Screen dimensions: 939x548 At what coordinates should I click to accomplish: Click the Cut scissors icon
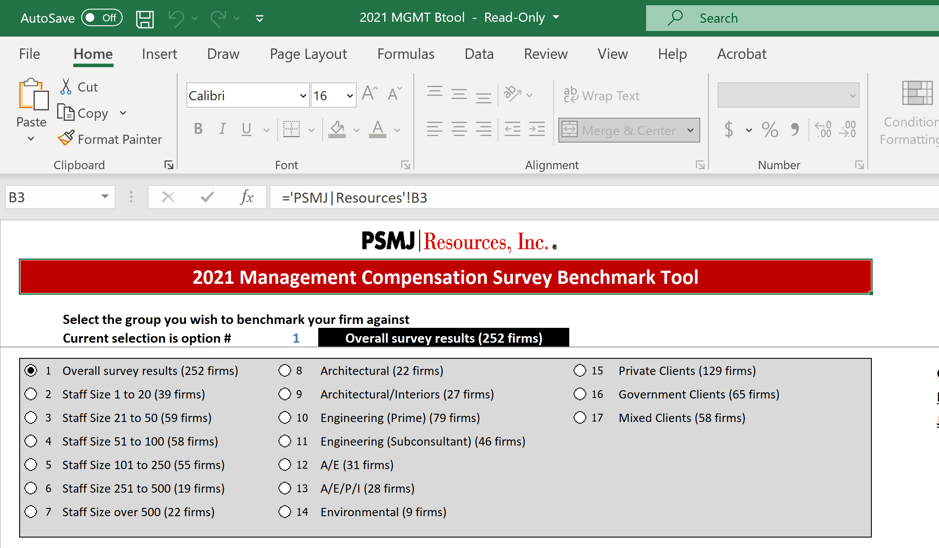[x=66, y=86]
